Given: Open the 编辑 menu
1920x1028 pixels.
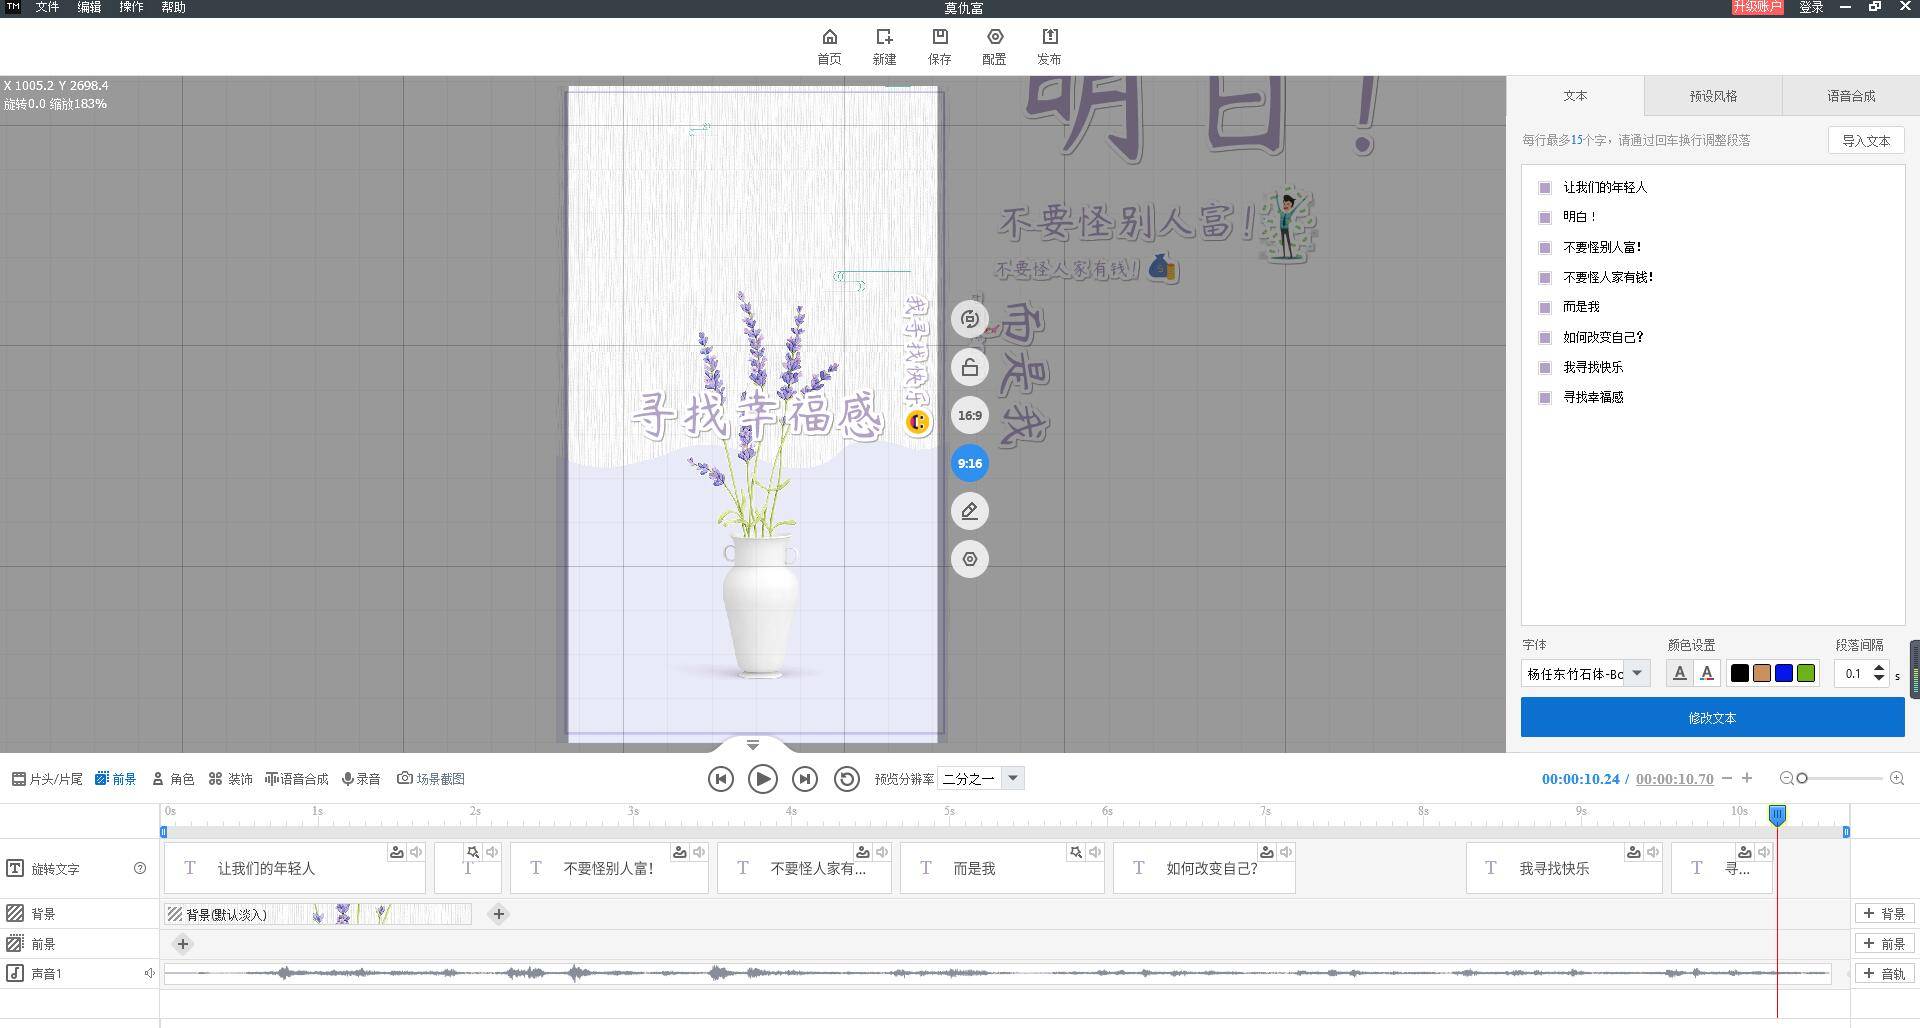Looking at the screenshot, I should 89,8.
